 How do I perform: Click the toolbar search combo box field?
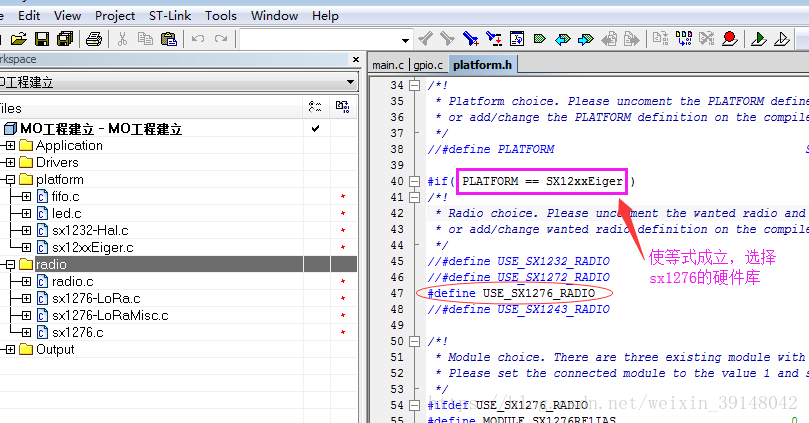point(321,39)
